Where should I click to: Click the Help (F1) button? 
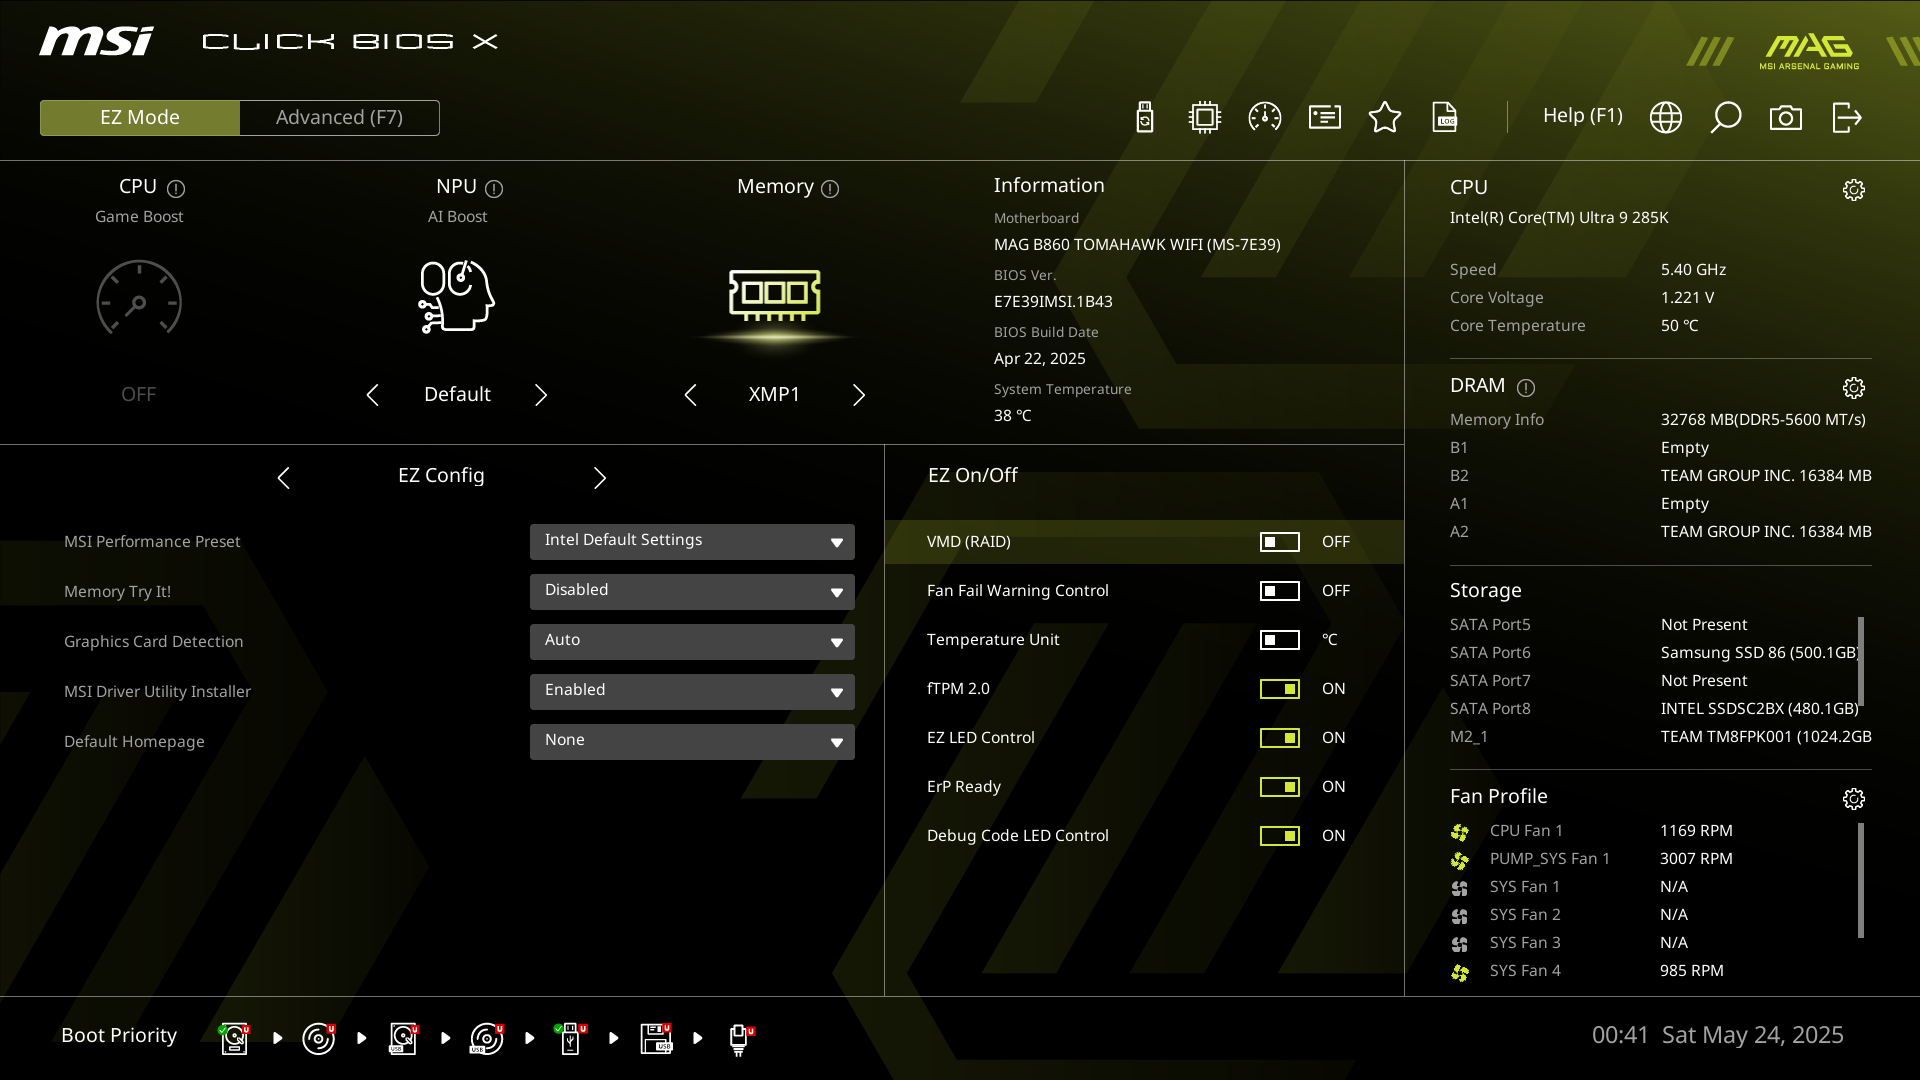[1582, 116]
